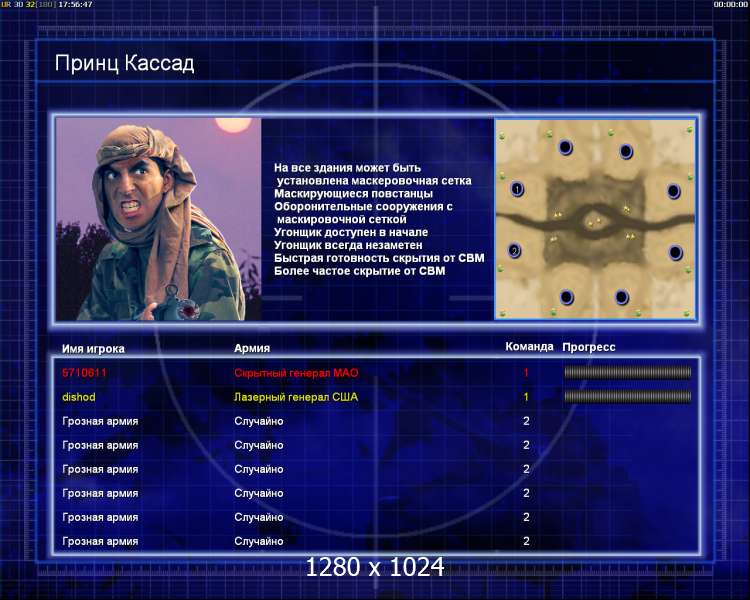Image resolution: width=750 pixels, height=600 pixels.
Task: Click the "Команда" column header
Action: [529, 346]
